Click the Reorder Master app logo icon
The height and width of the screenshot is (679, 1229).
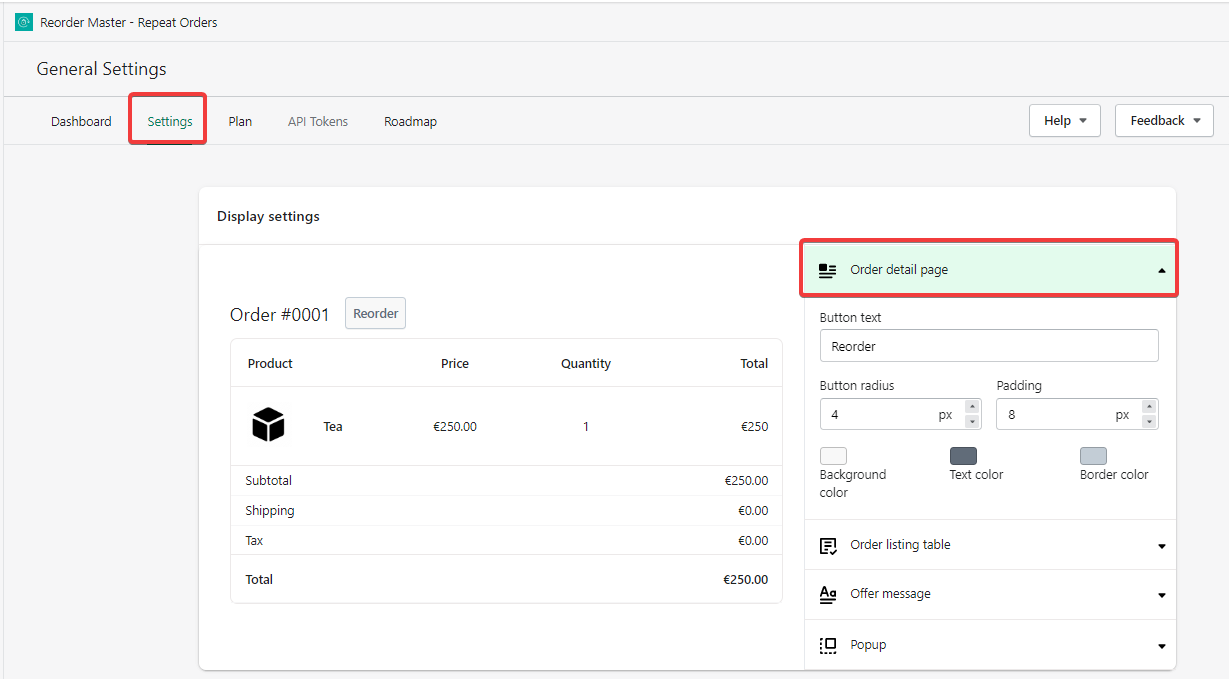[24, 22]
